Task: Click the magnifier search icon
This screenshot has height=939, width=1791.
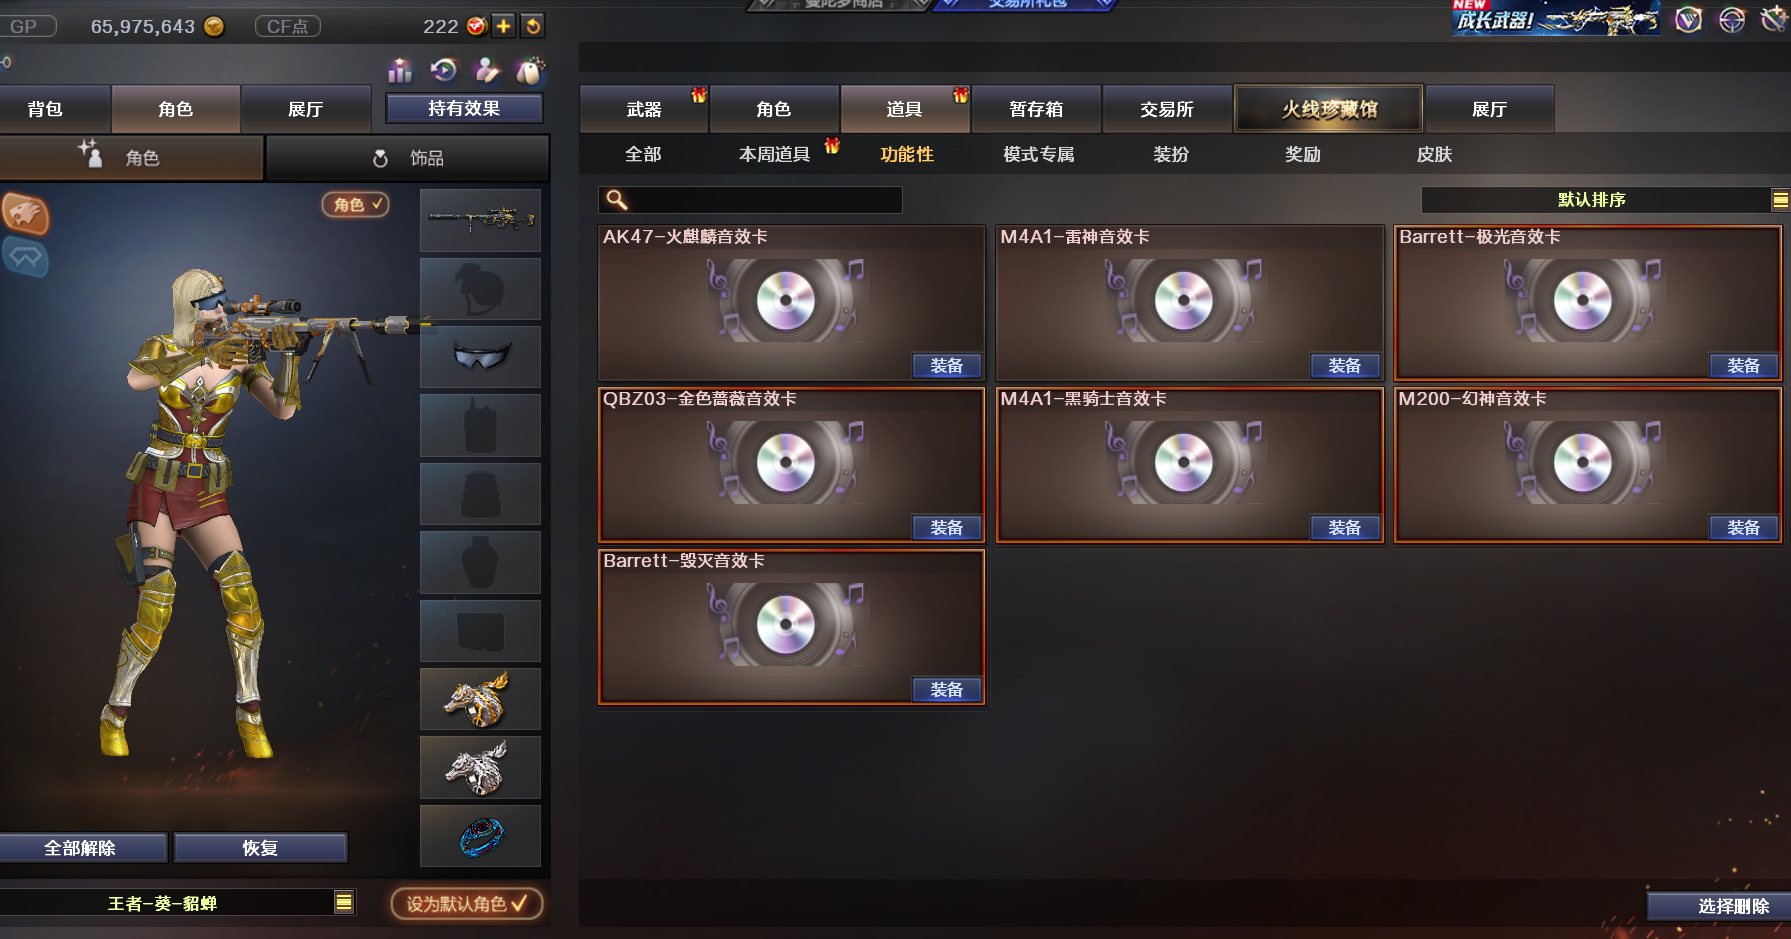Action: pyautogui.click(x=617, y=200)
